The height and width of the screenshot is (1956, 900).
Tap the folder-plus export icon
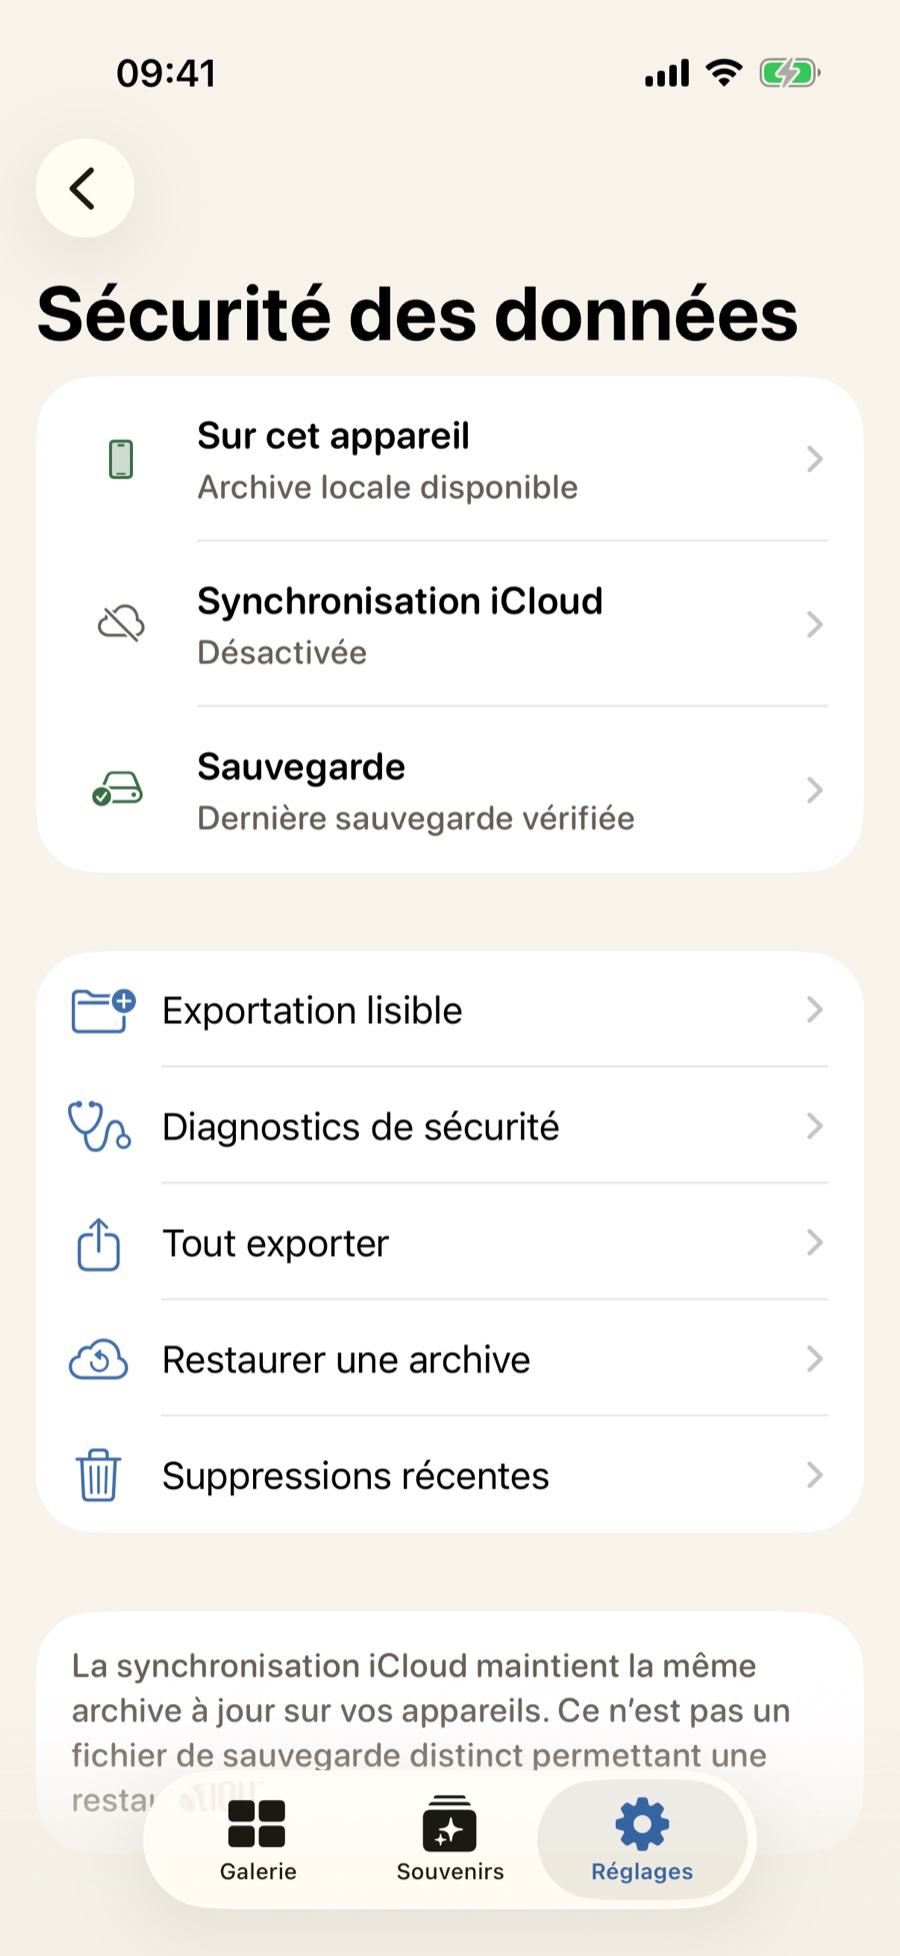[103, 1010]
